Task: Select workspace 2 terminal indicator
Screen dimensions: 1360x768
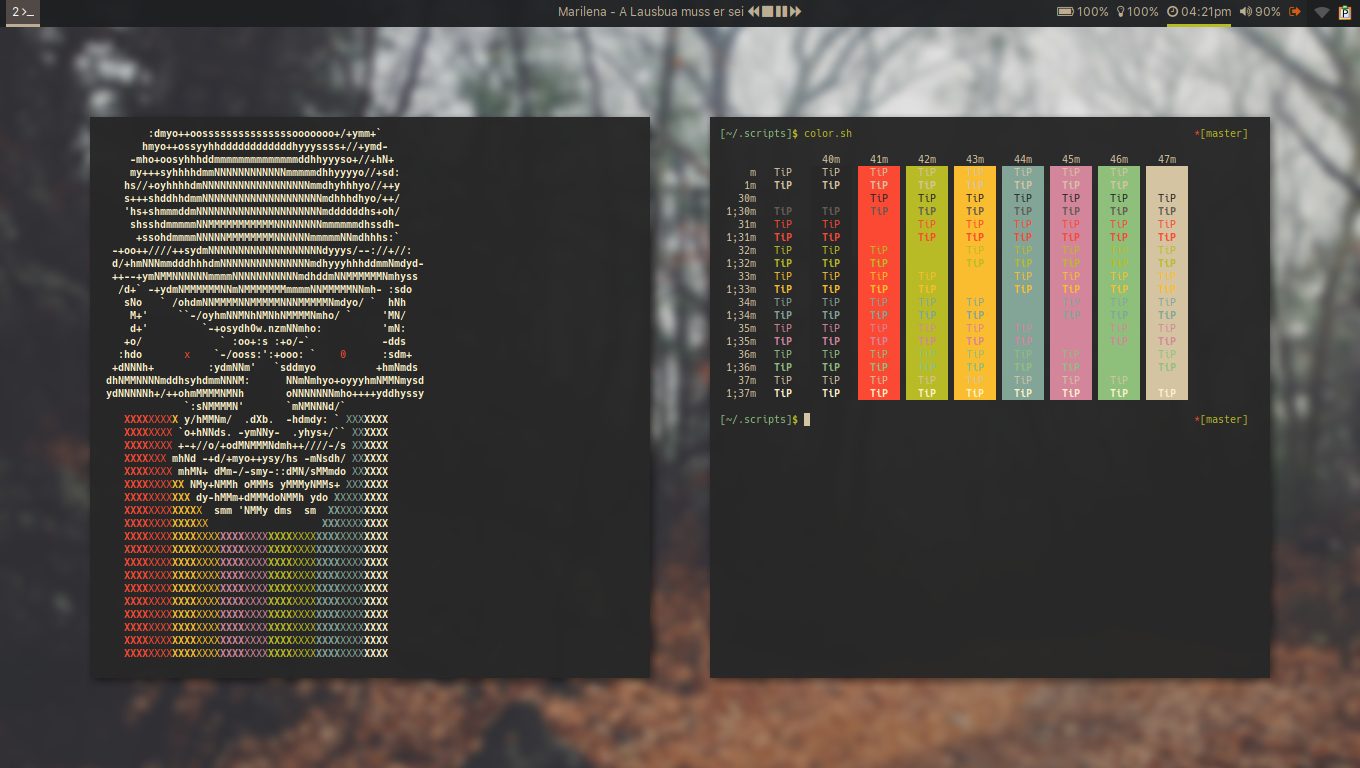Action: (24, 12)
